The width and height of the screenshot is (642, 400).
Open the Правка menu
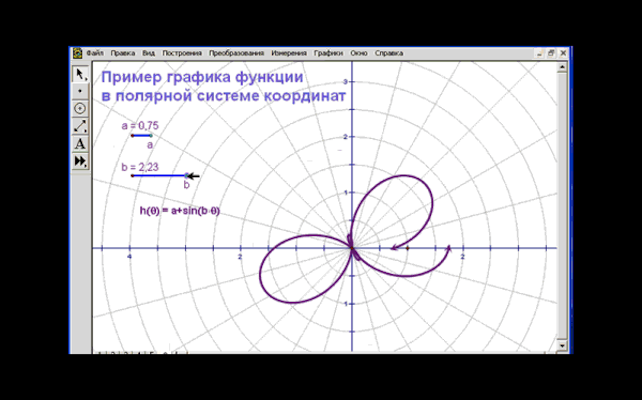(x=123, y=53)
